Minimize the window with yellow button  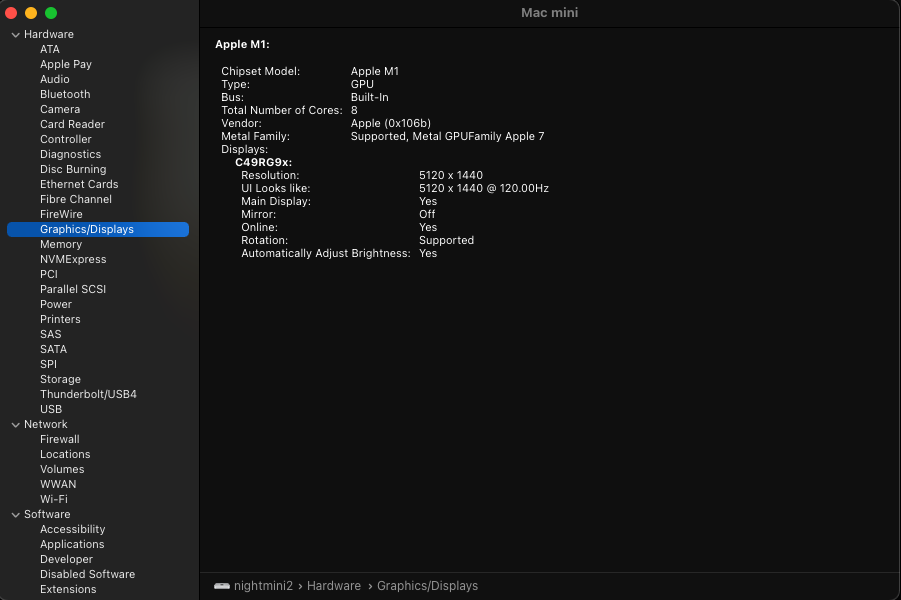[31, 13]
